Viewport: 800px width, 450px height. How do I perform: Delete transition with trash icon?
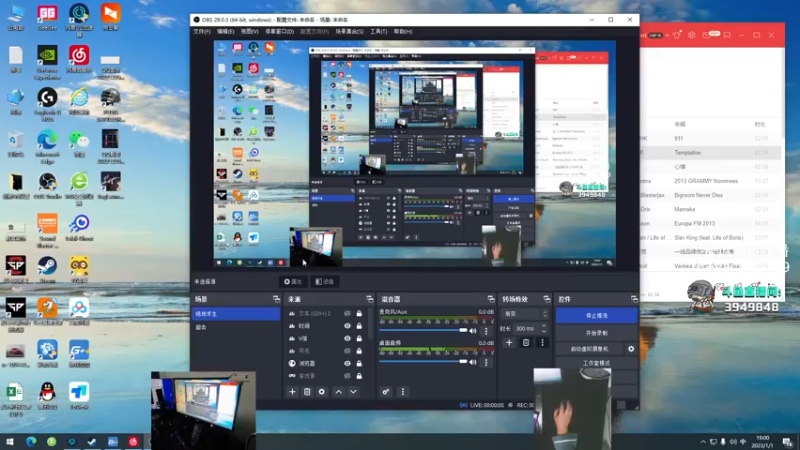(x=526, y=343)
